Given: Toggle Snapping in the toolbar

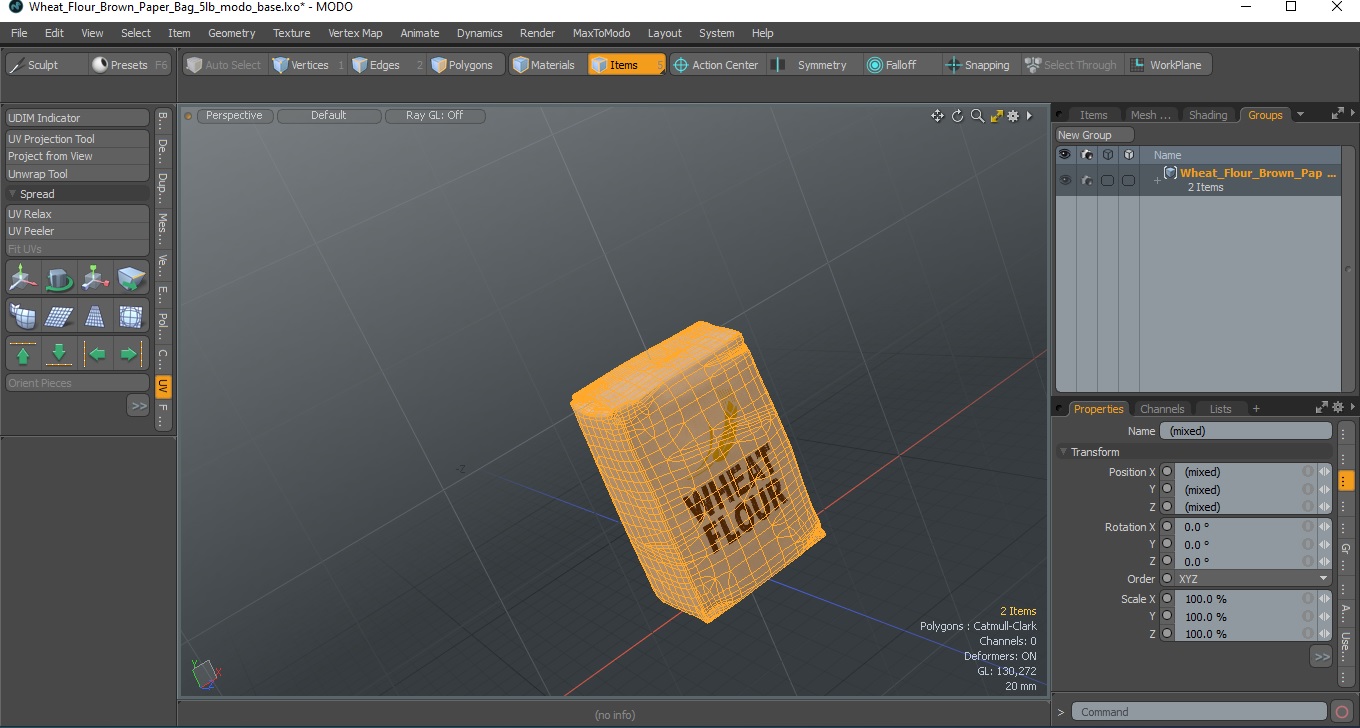Looking at the screenshot, I should tap(978, 65).
